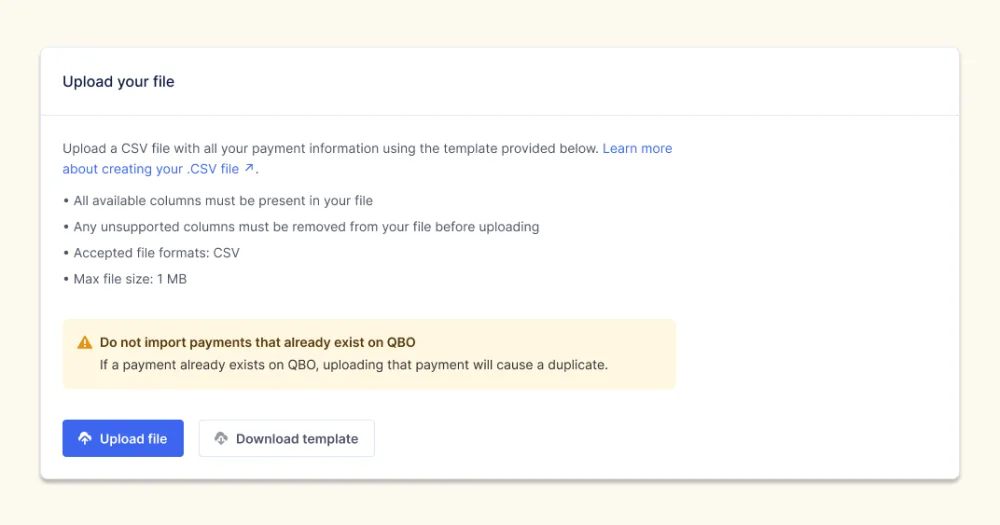Click the "Any unsupported columns" bullet text
This screenshot has height=525, width=1000.
coord(305,227)
